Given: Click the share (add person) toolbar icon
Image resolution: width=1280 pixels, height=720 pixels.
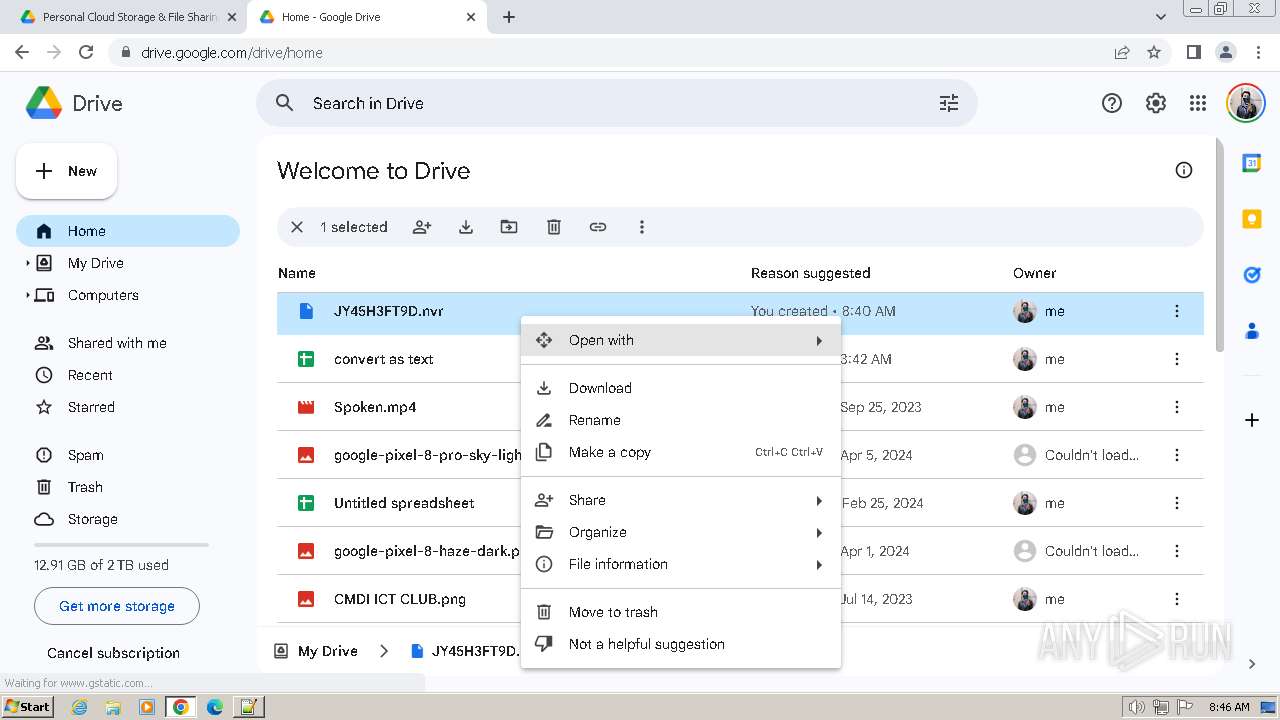Looking at the screenshot, I should click(422, 227).
